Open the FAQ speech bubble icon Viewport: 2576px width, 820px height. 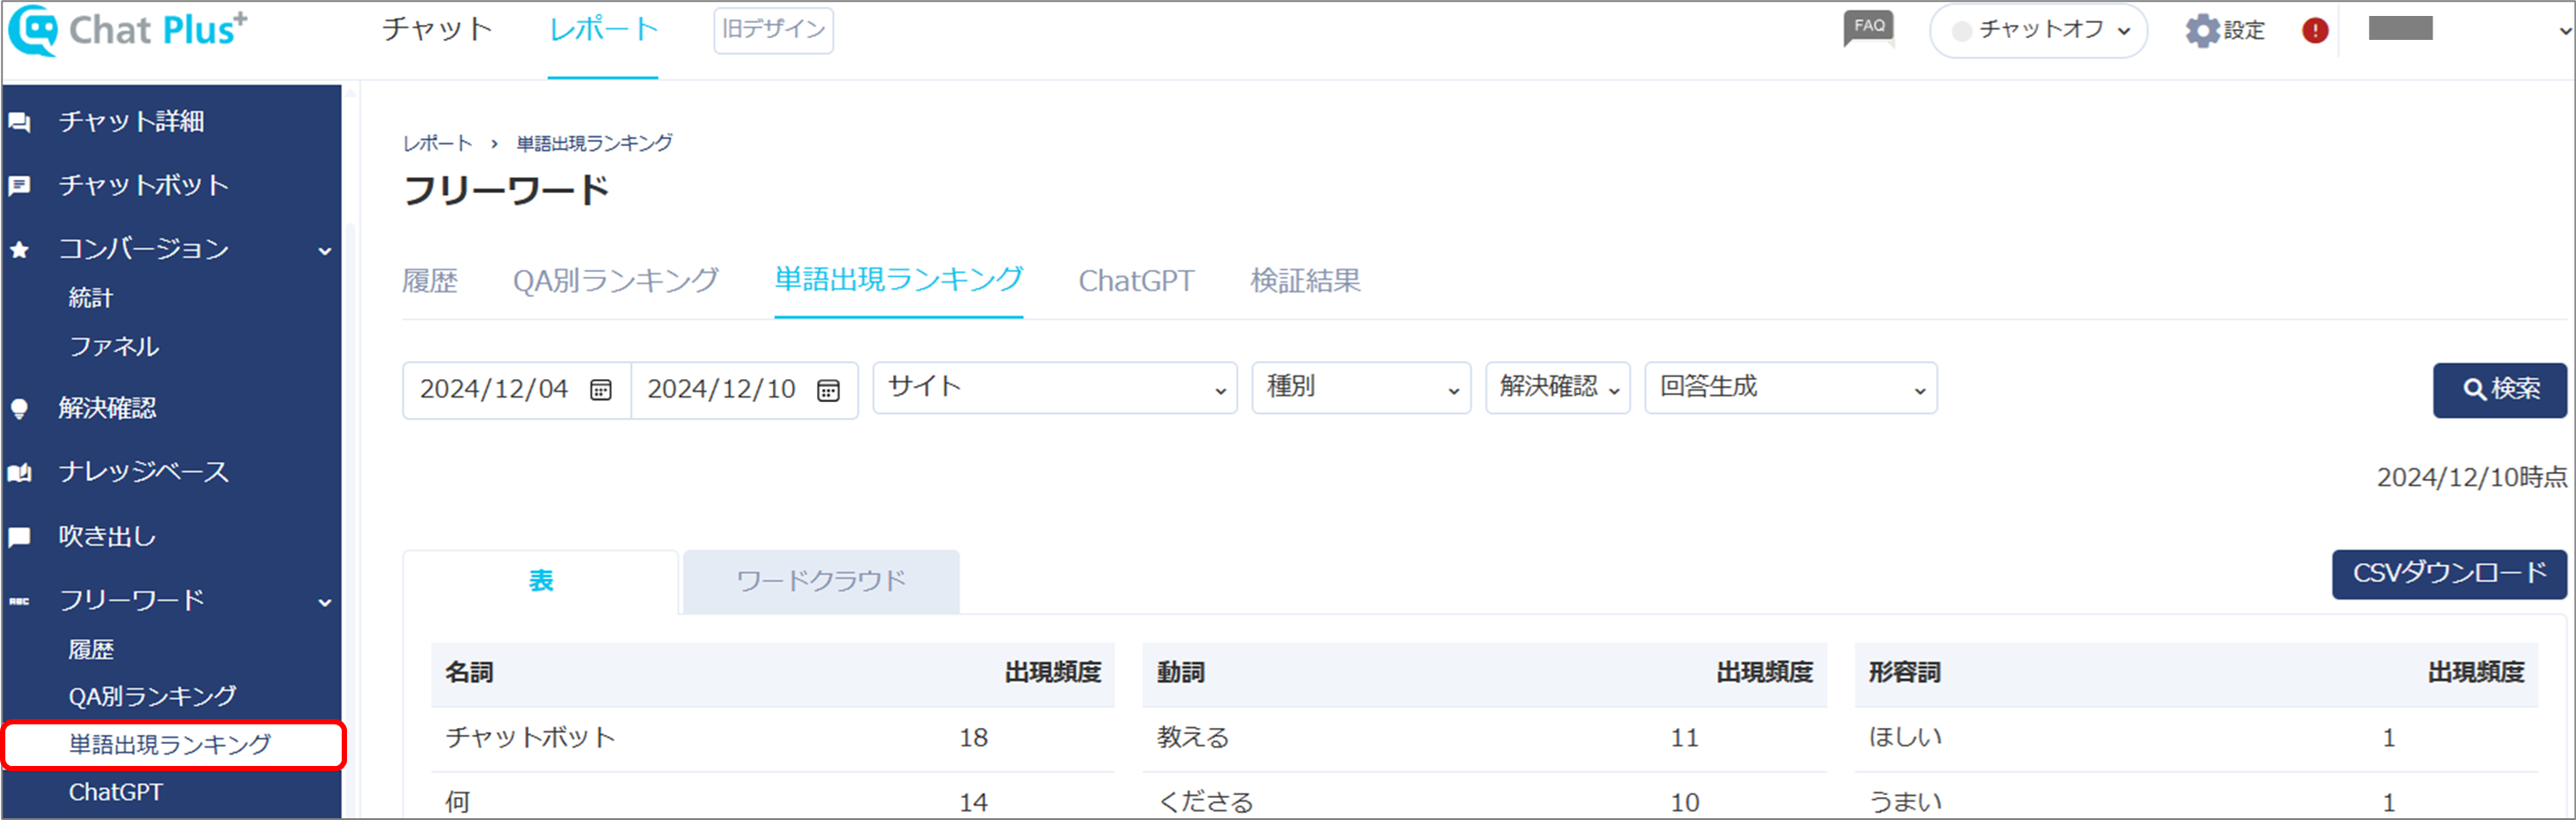[x=1869, y=29]
